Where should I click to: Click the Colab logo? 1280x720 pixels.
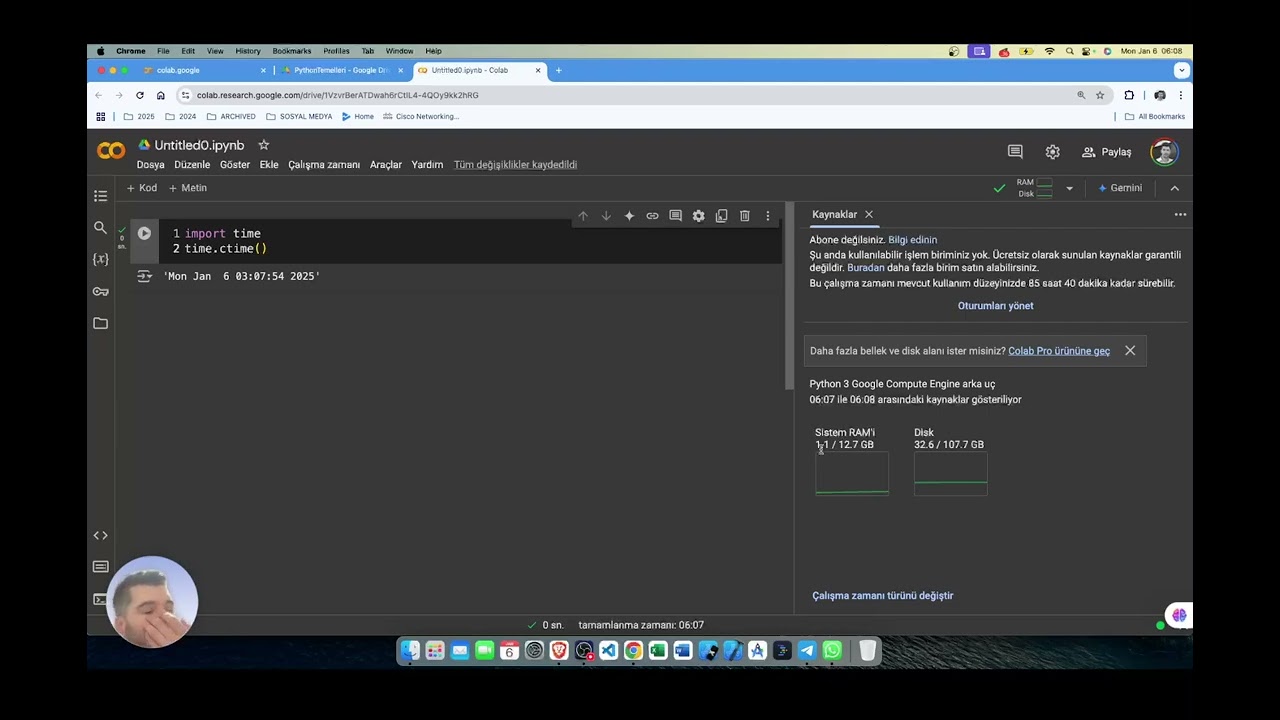[111, 151]
